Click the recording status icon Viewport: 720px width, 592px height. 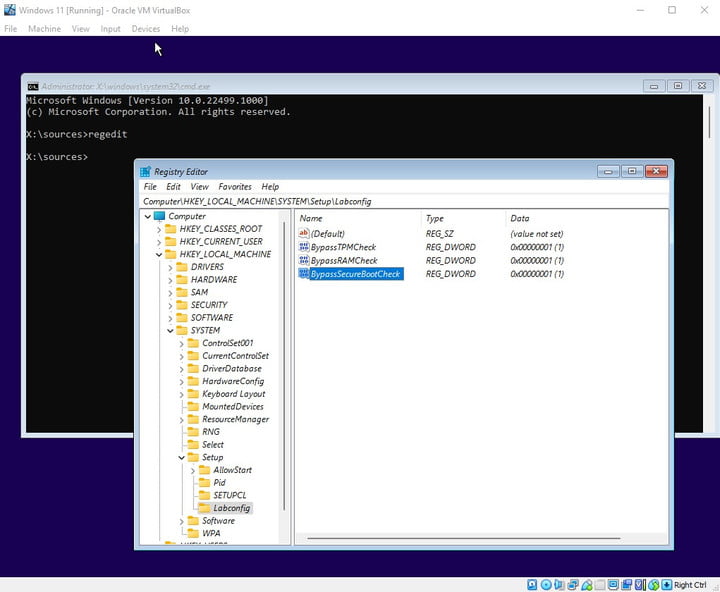click(626, 585)
